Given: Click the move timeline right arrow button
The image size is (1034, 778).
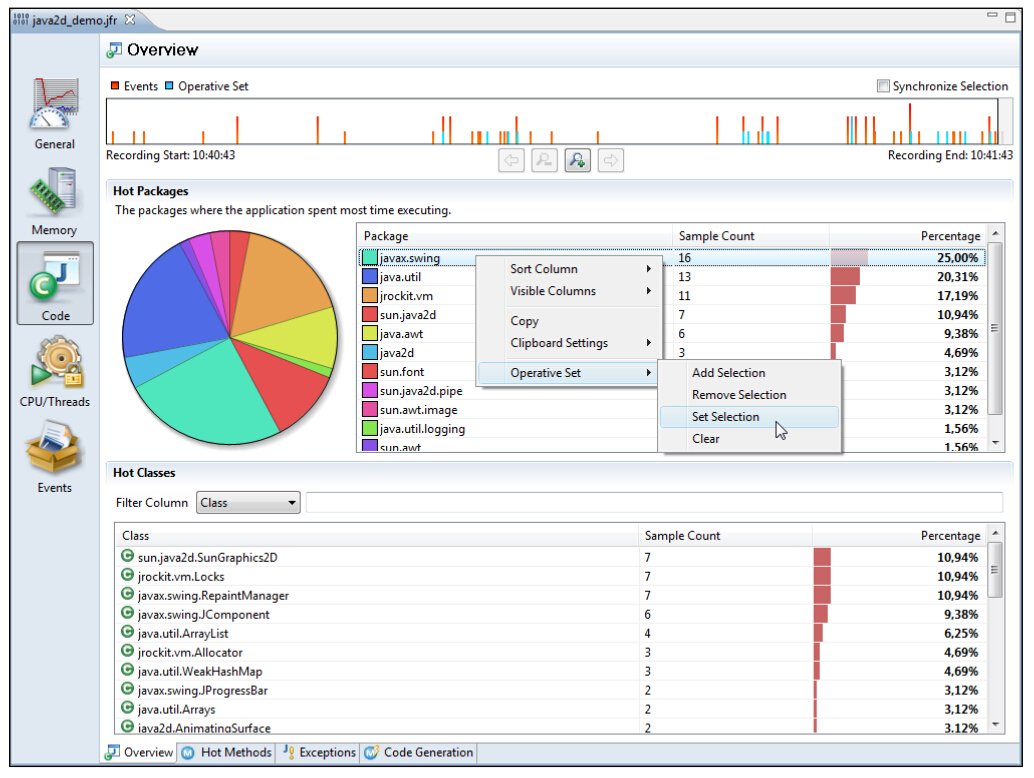Looking at the screenshot, I should coord(610,160).
